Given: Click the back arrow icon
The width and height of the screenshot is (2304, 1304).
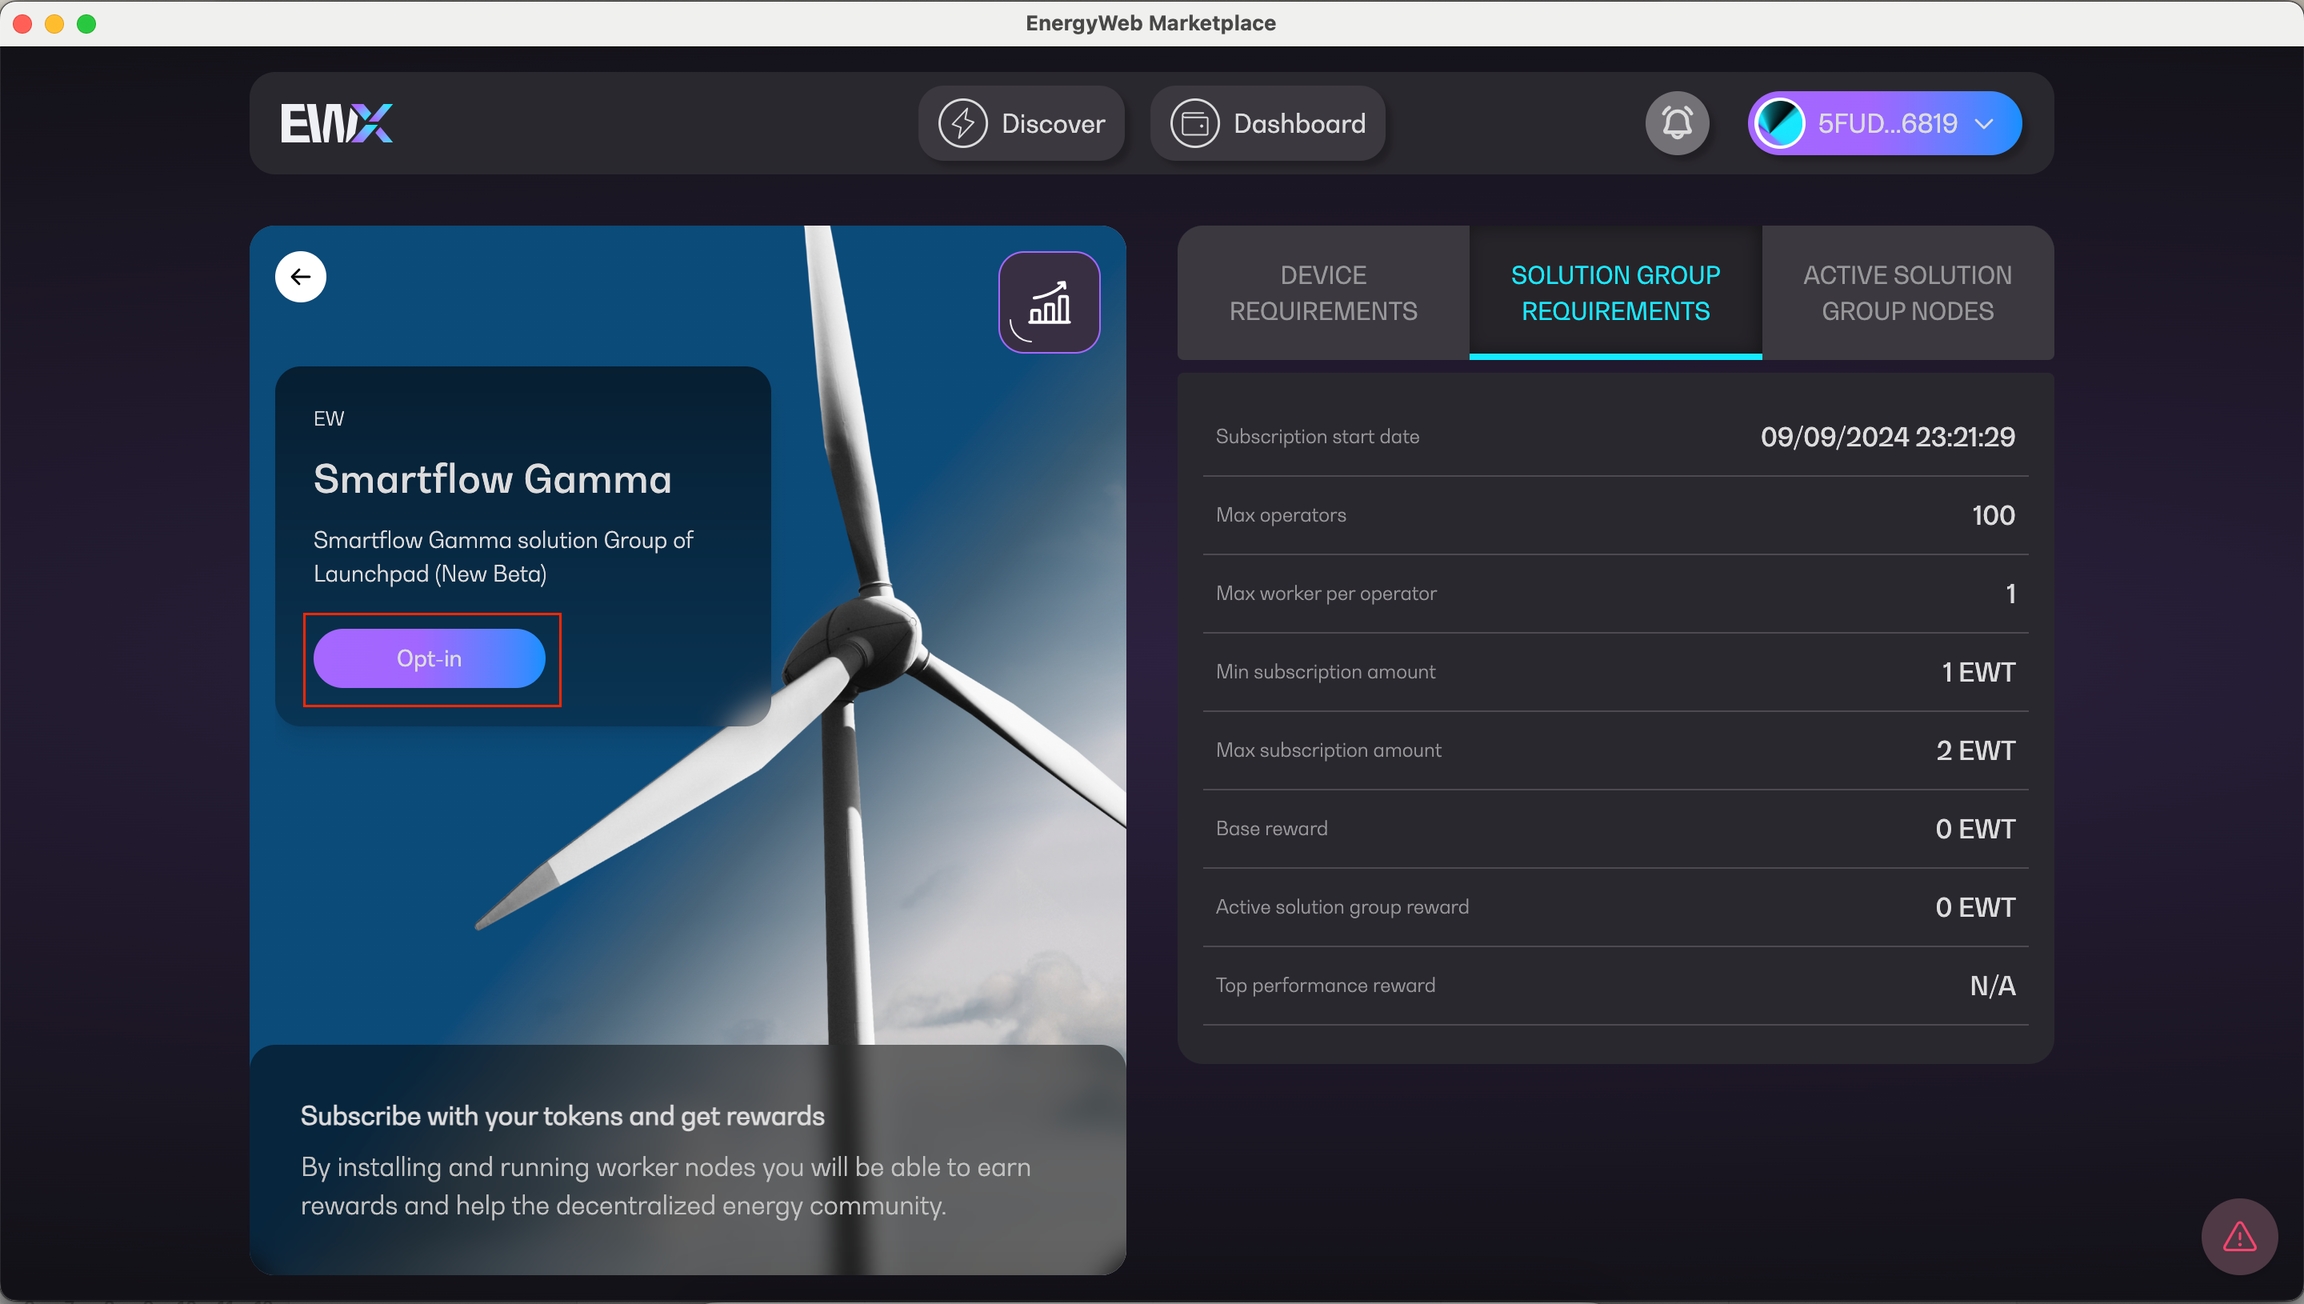Looking at the screenshot, I should [x=300, y=277].
